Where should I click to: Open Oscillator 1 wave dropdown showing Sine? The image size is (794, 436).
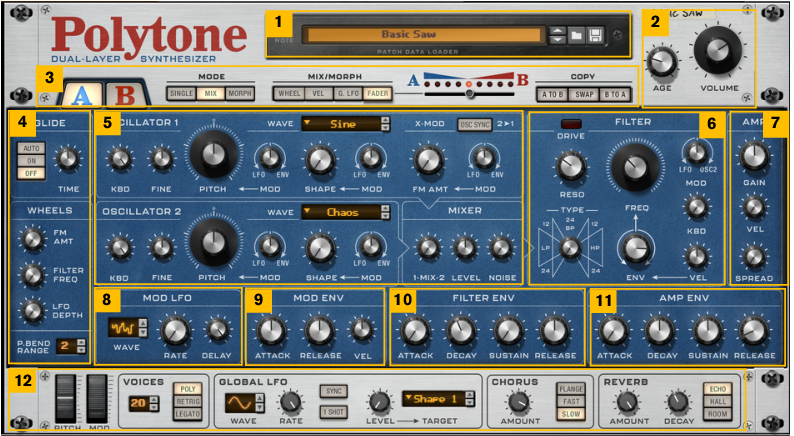click(345, 124)
